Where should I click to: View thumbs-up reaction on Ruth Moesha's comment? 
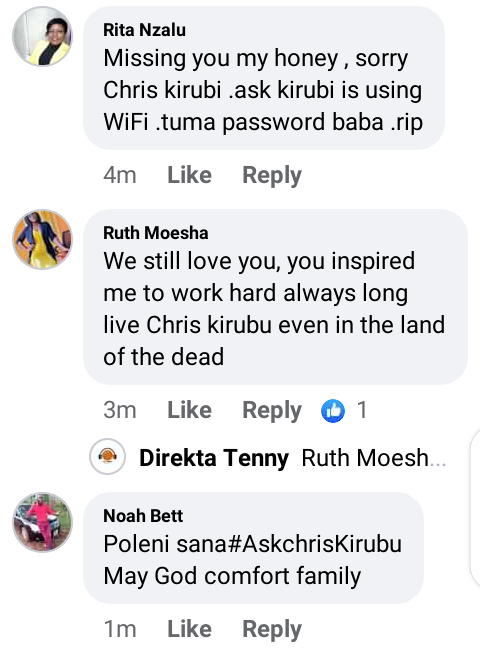(x=333, y=410)
